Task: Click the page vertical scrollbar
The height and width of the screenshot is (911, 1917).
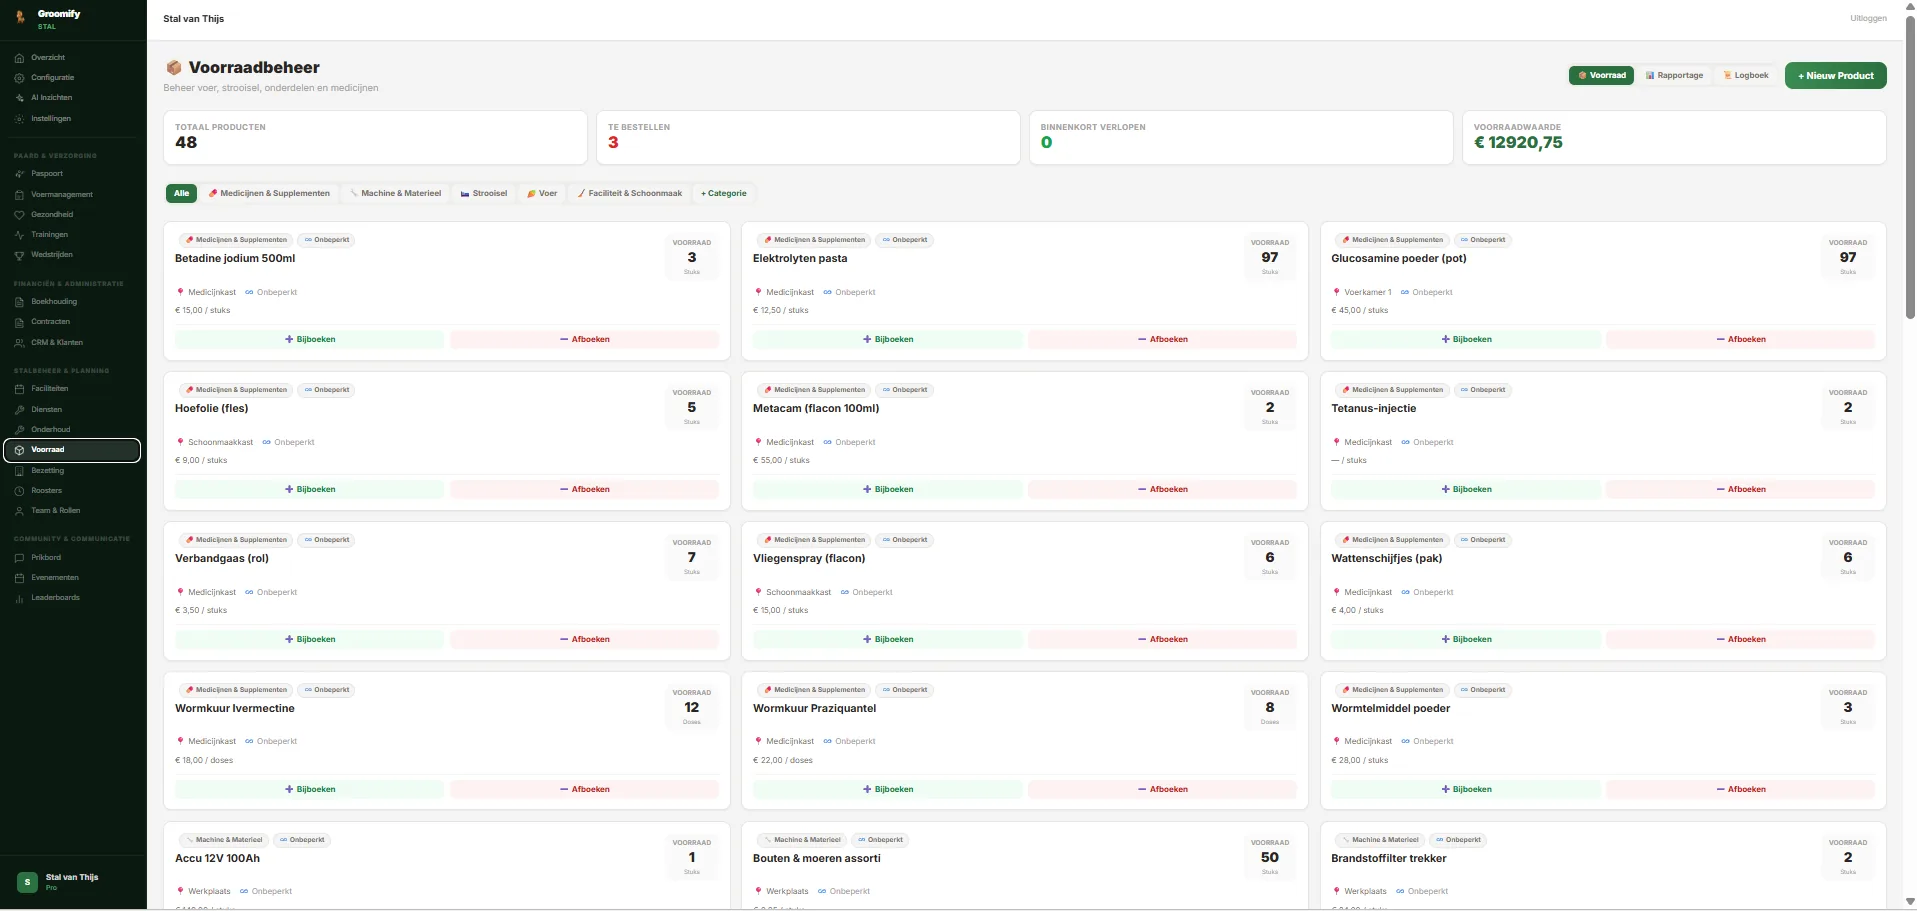Action: pyautogui.click(x=1910, y=165)
